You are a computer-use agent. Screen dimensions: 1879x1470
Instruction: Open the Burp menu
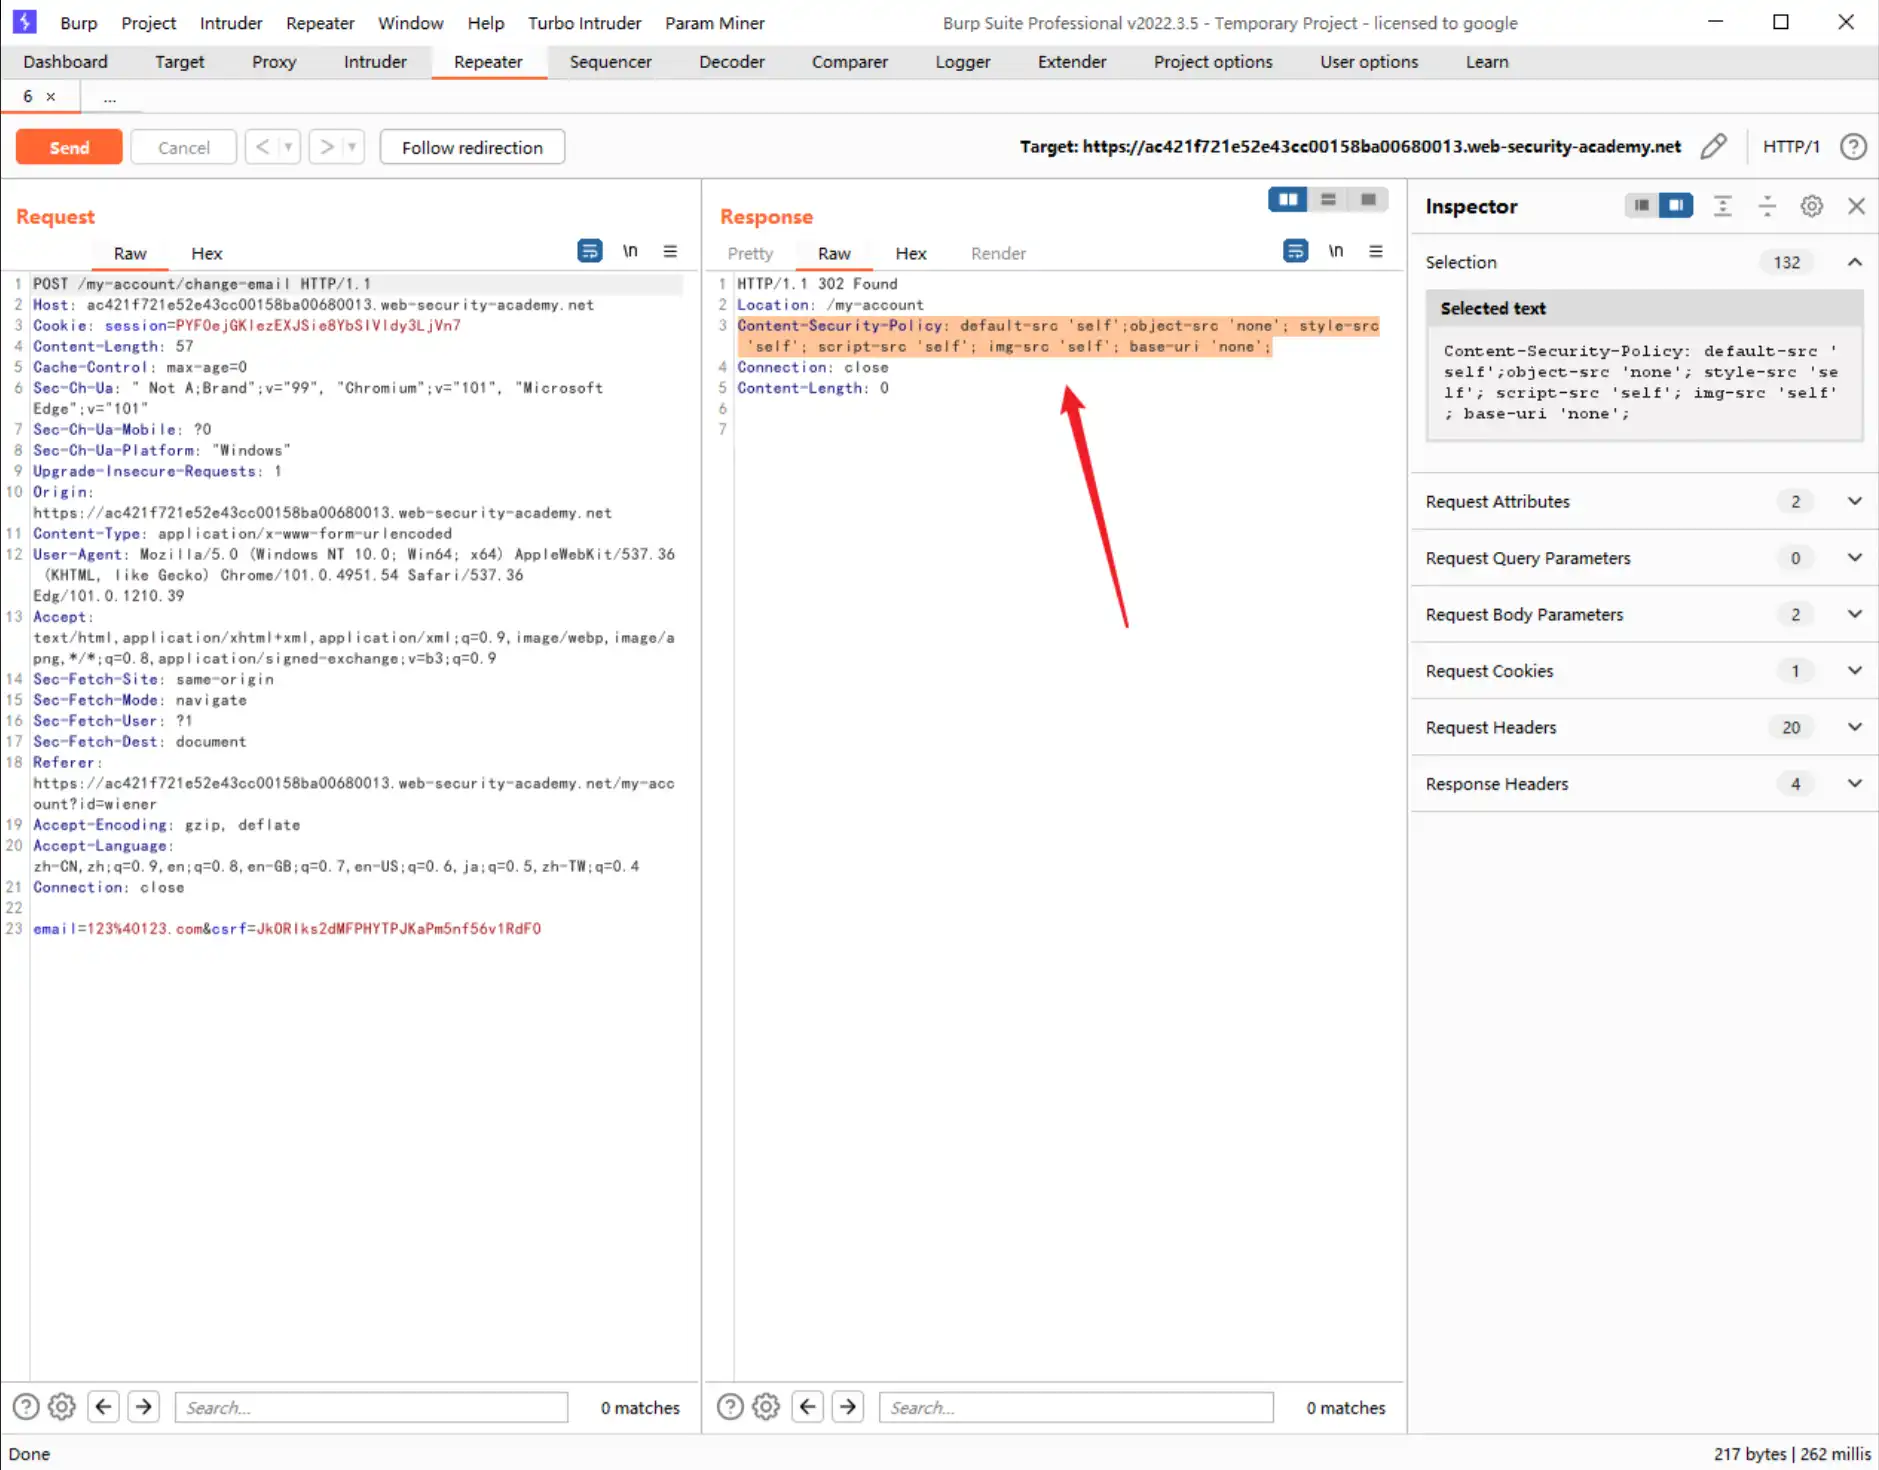[x=79, y=23]
